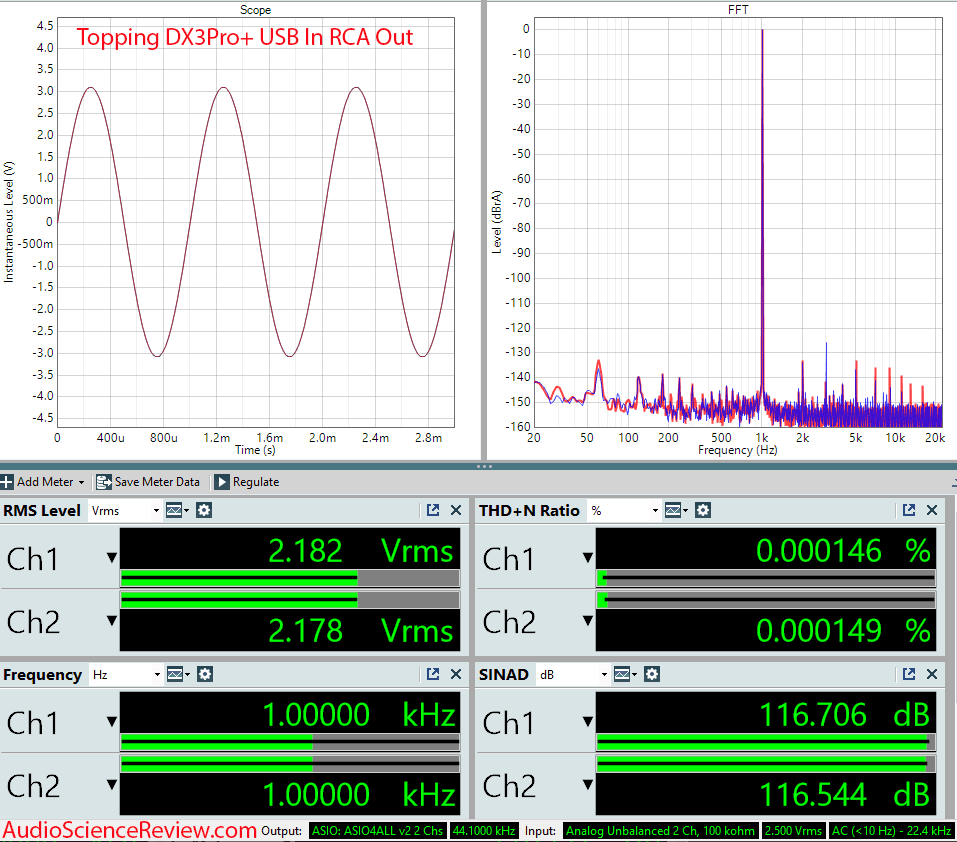Open Frequency meter settings gear
The width and height of the screenshot is (957, 842).
pyautogui.click(x=205, y=674)
